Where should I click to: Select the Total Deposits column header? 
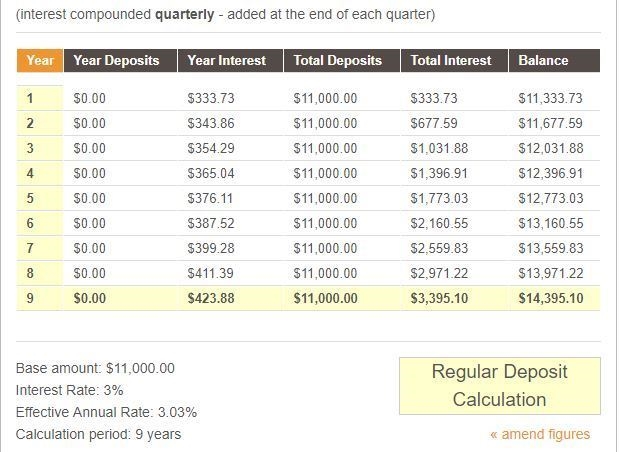[x=342, y=60]
